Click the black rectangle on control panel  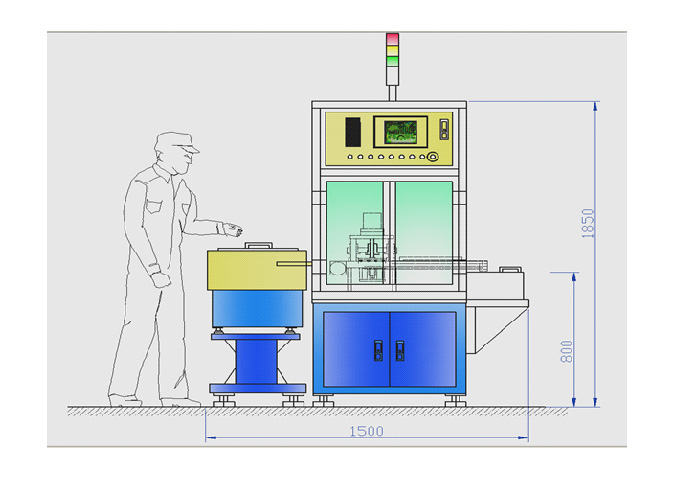click(x=353, y=132)
